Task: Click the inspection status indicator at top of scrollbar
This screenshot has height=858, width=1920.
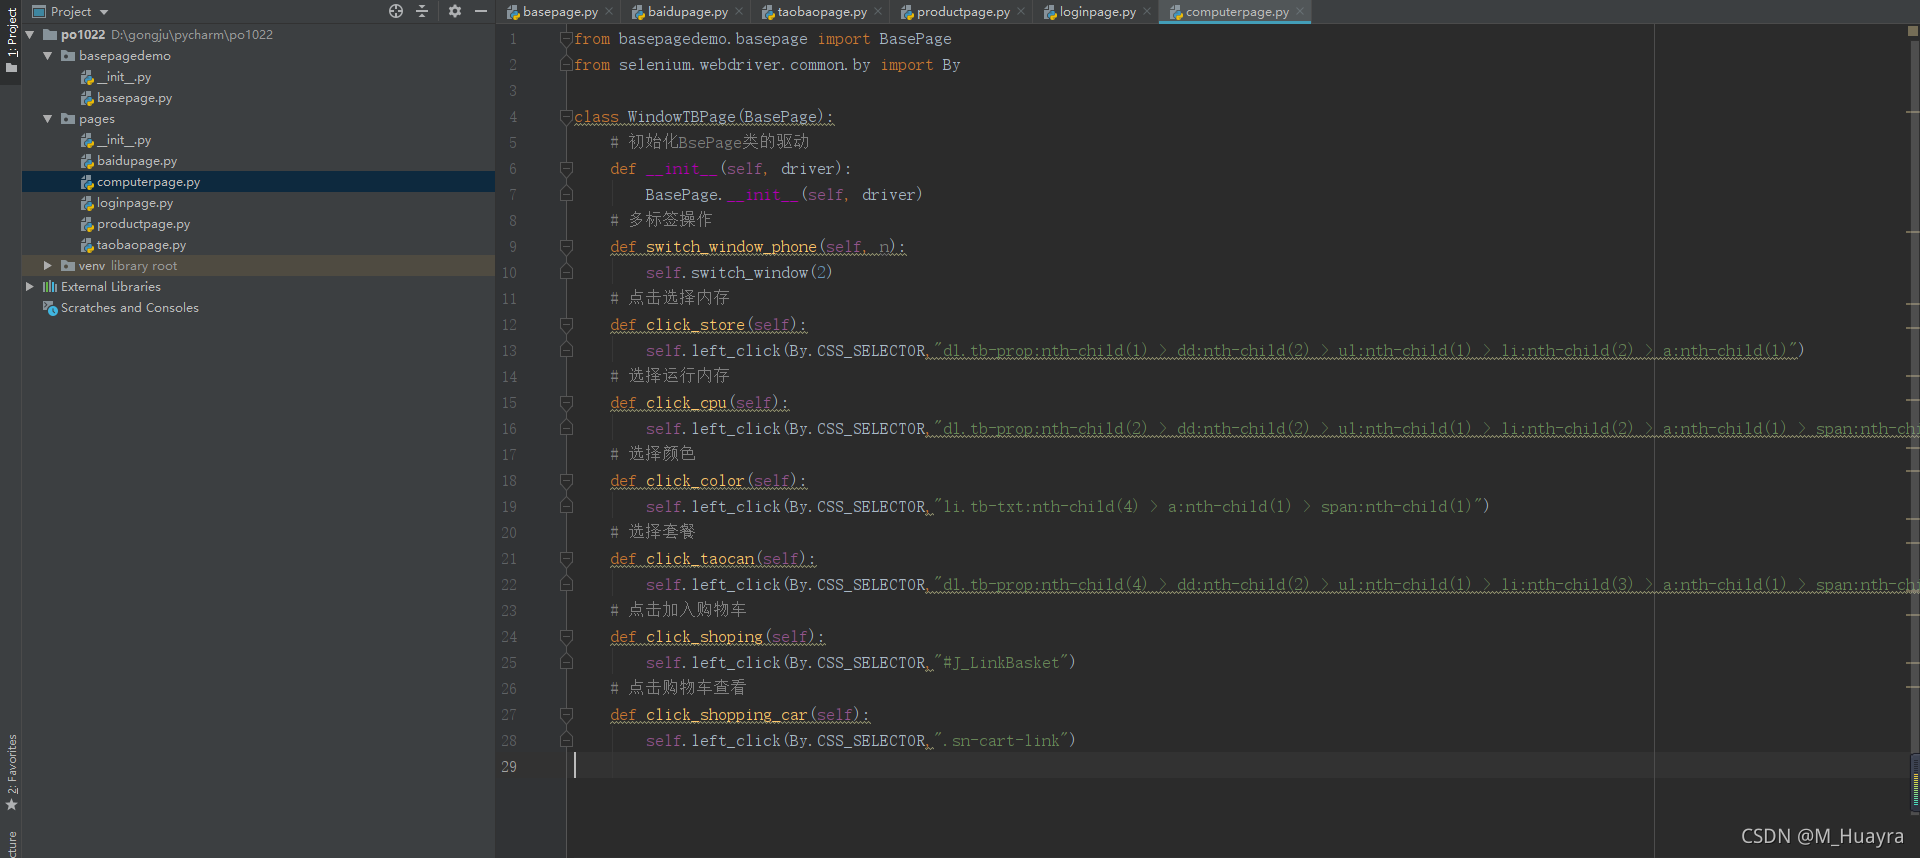Action: [1913, 31]
